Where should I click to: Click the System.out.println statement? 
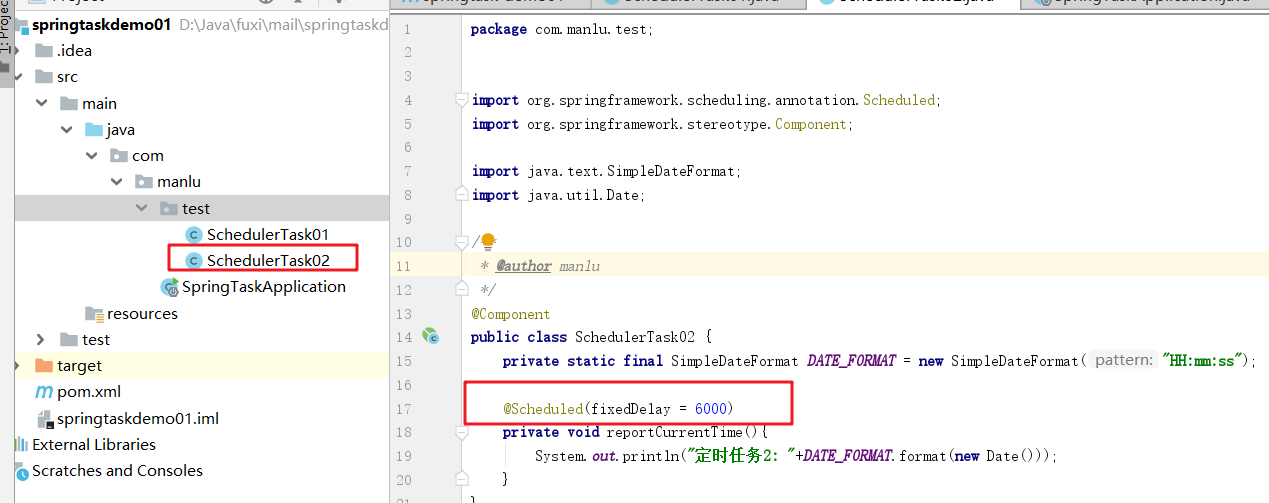[795, 456]
